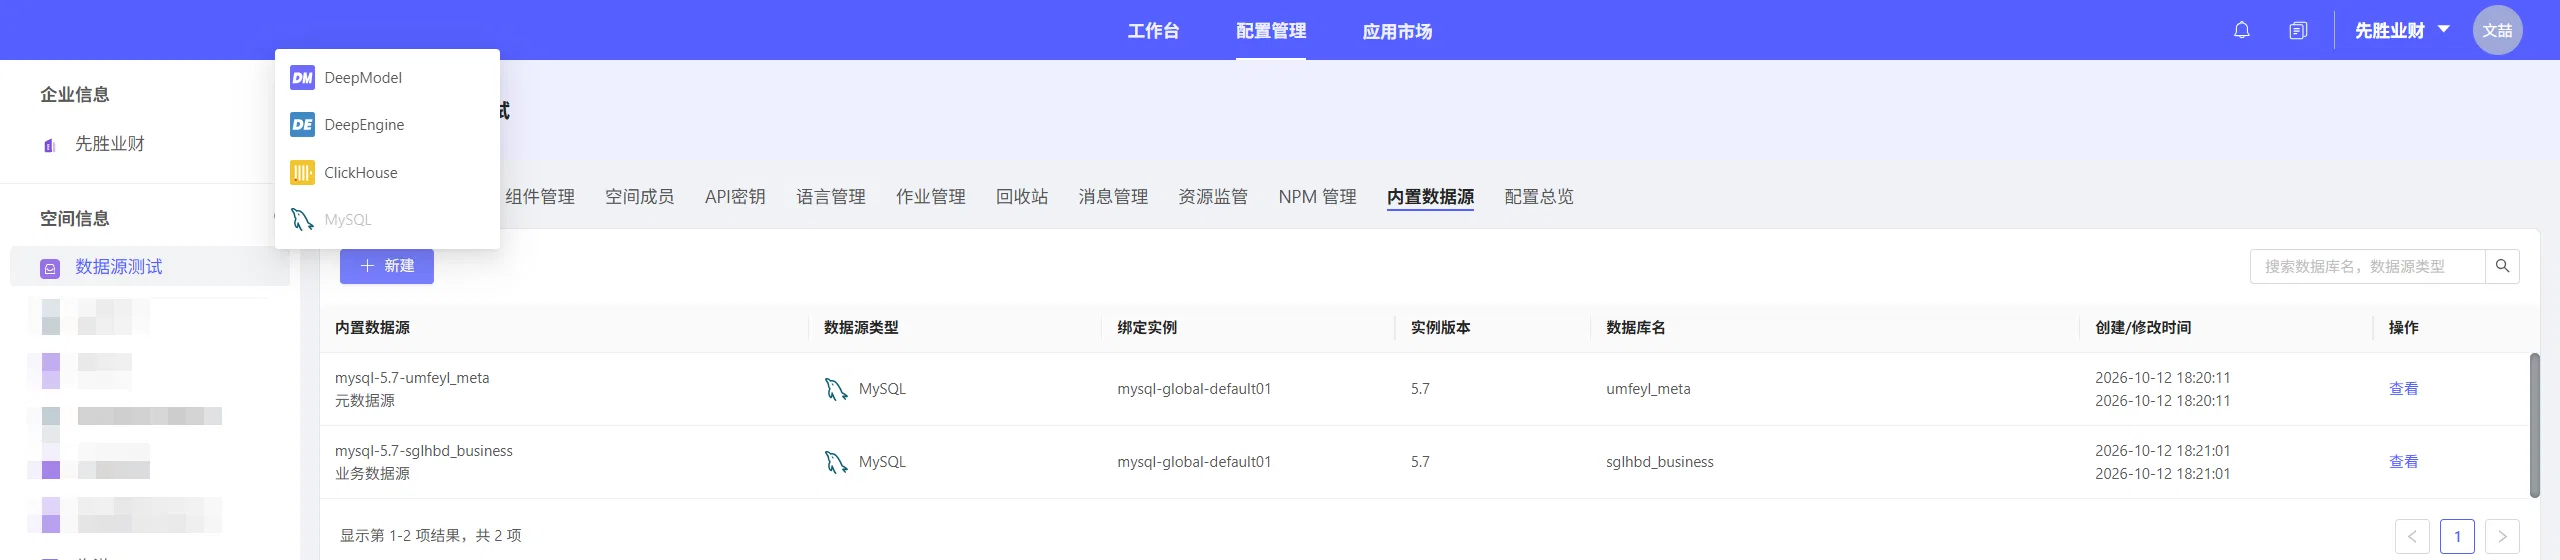Click 查看 for sglhbd_business row
The image size is (2560, 560).
point(2403,462)
